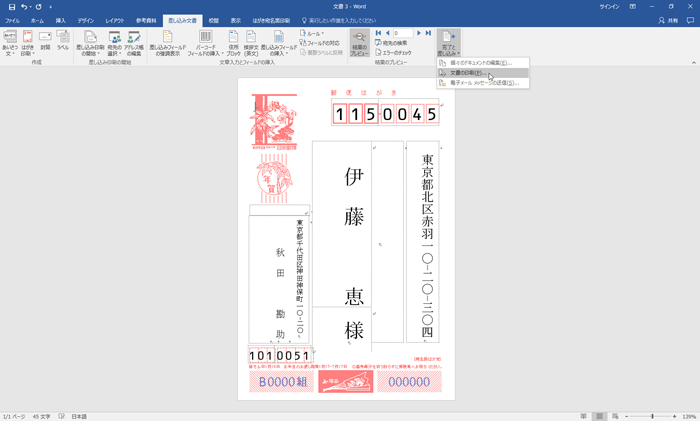Screen dimensions: 700x421
Task: Click the record number input field
Action: point(402,33)
